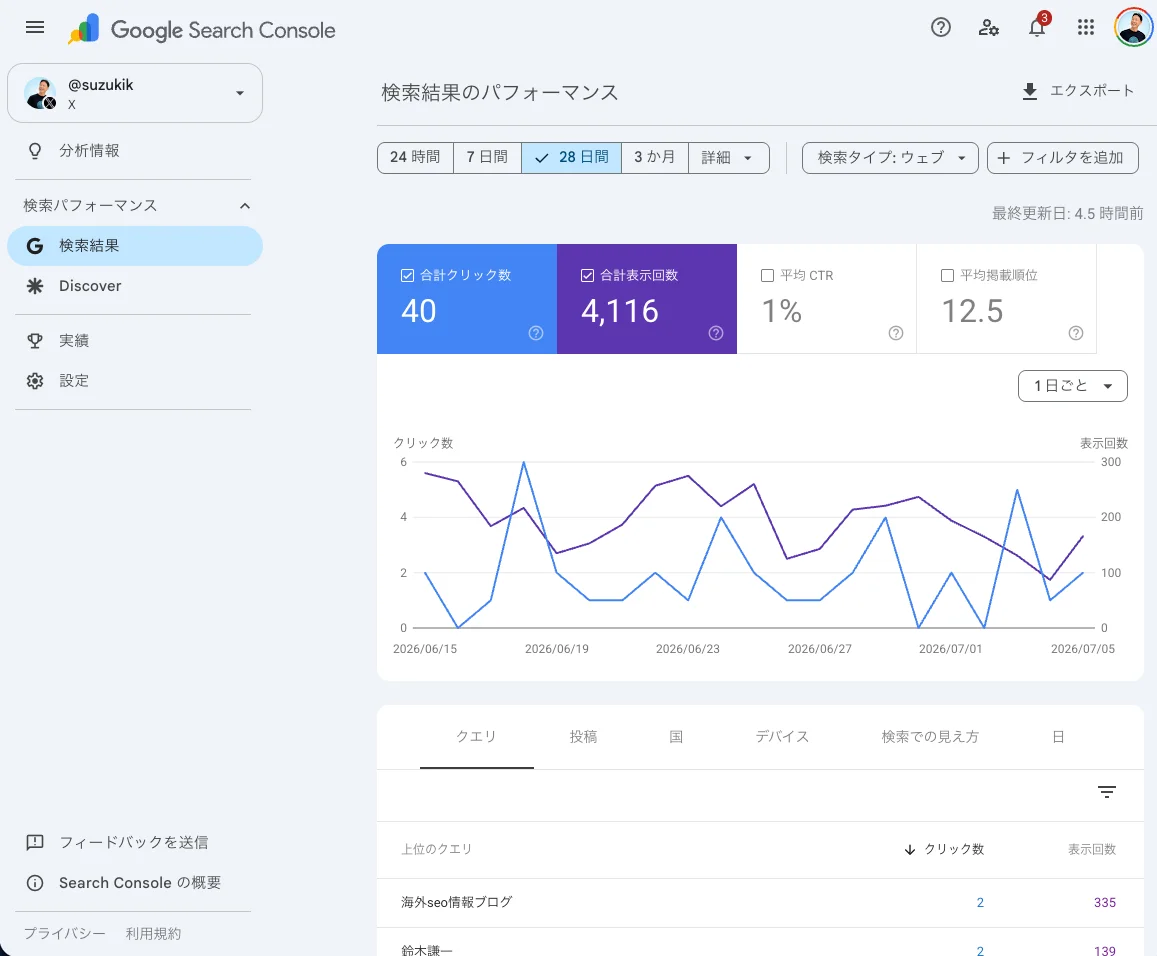
Task: Open 設定 in the sidebar
Action: 74,381
